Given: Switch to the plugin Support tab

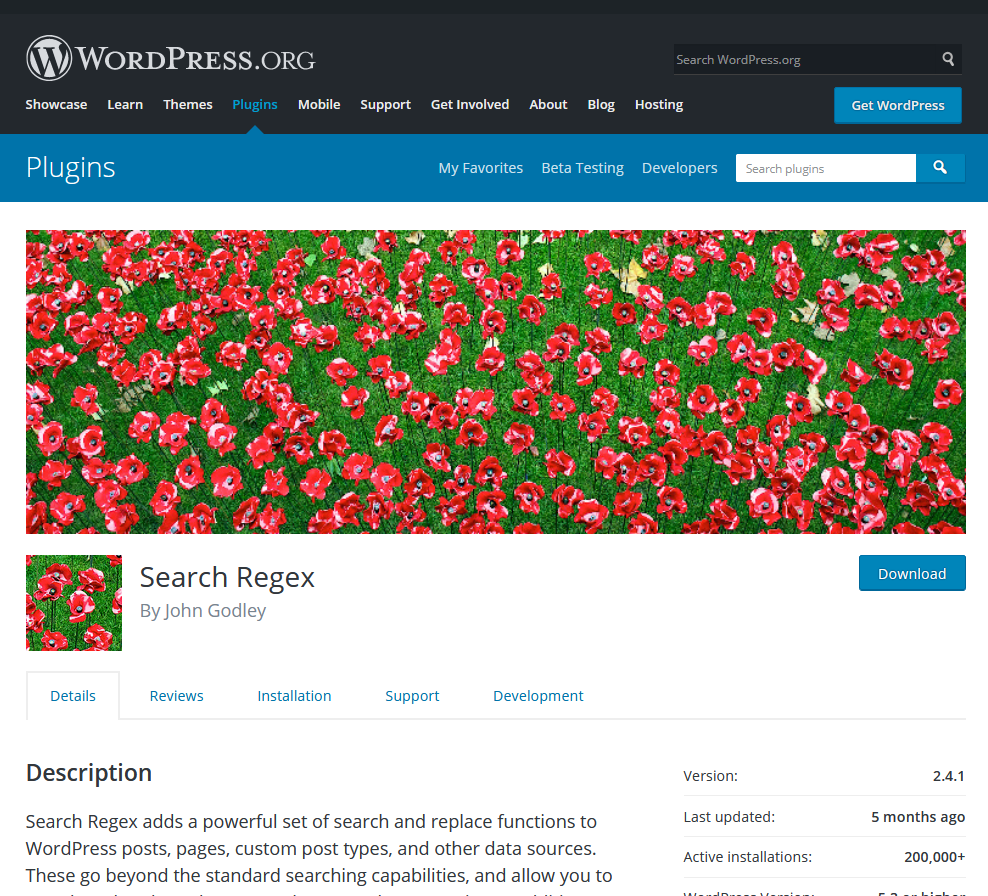Looking at the screenshot, I should 412,696.
